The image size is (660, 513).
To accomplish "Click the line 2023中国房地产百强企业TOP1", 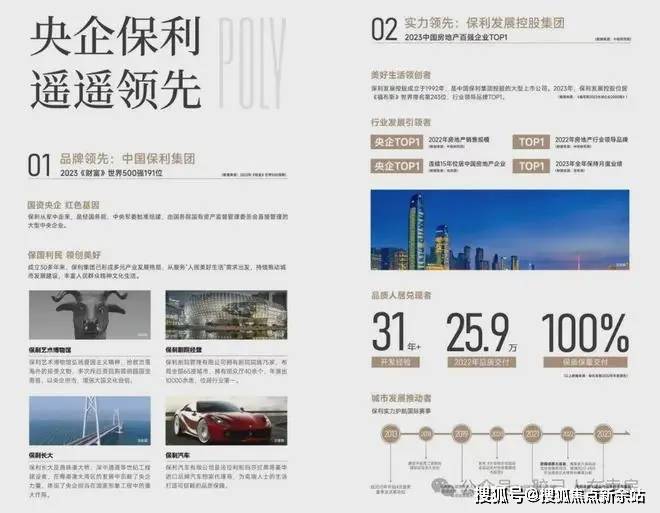I will coord(456,37).
